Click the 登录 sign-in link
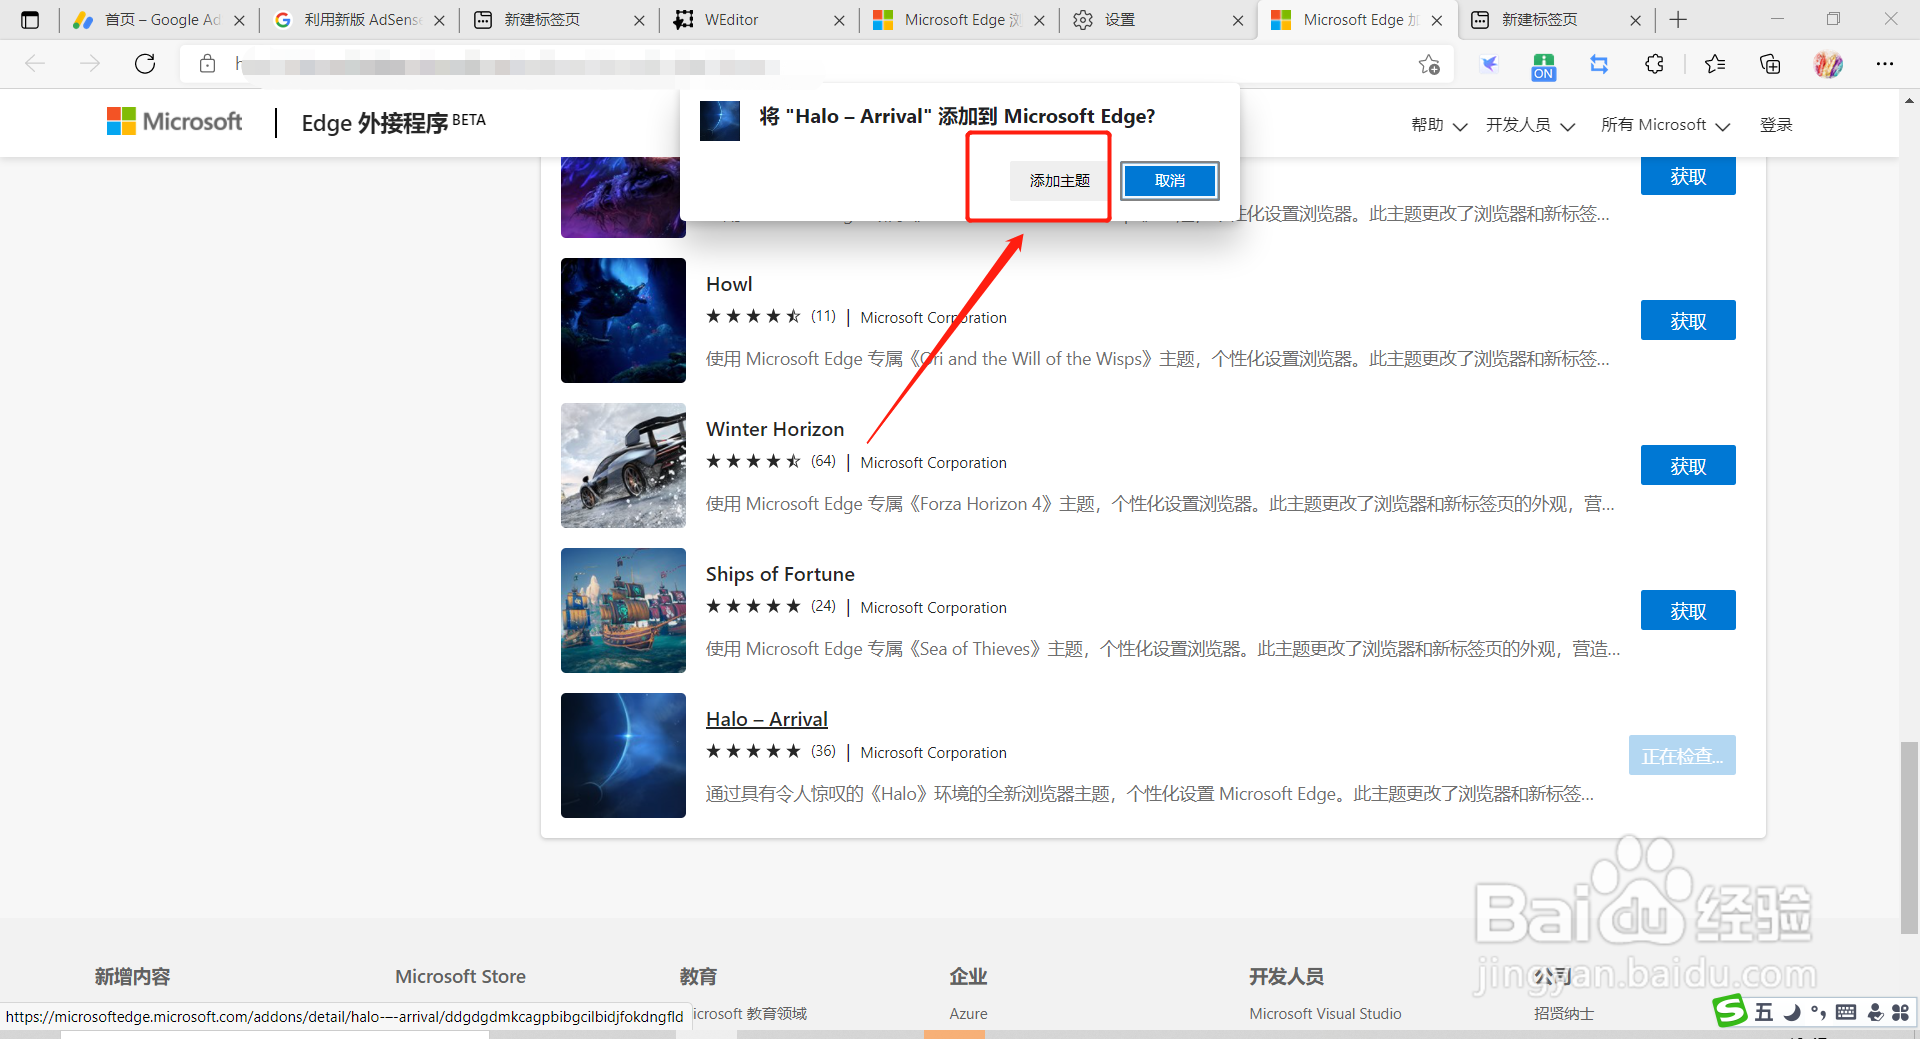 (x=1776, y=125)
